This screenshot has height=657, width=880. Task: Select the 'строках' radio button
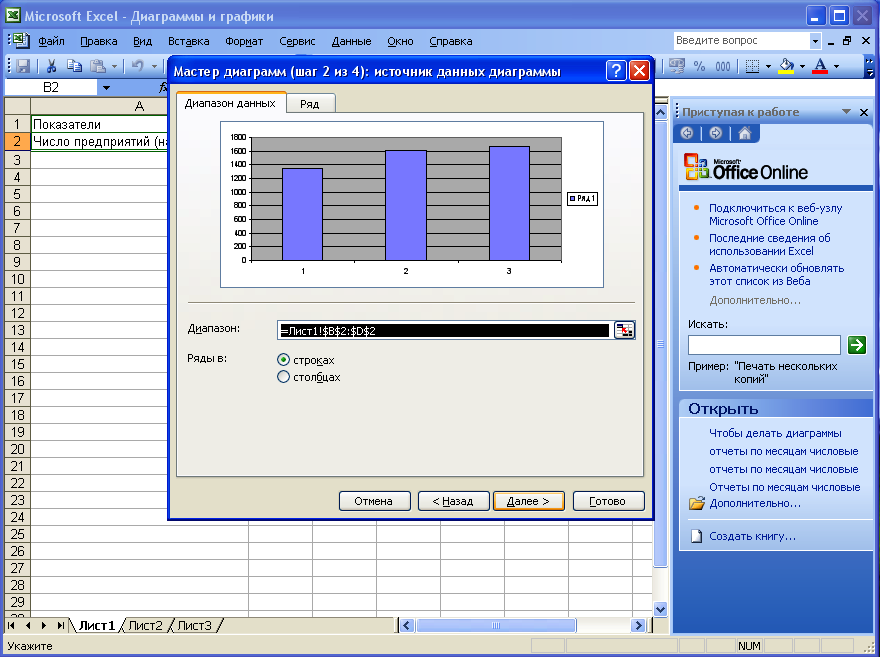(x=283, y=359)
